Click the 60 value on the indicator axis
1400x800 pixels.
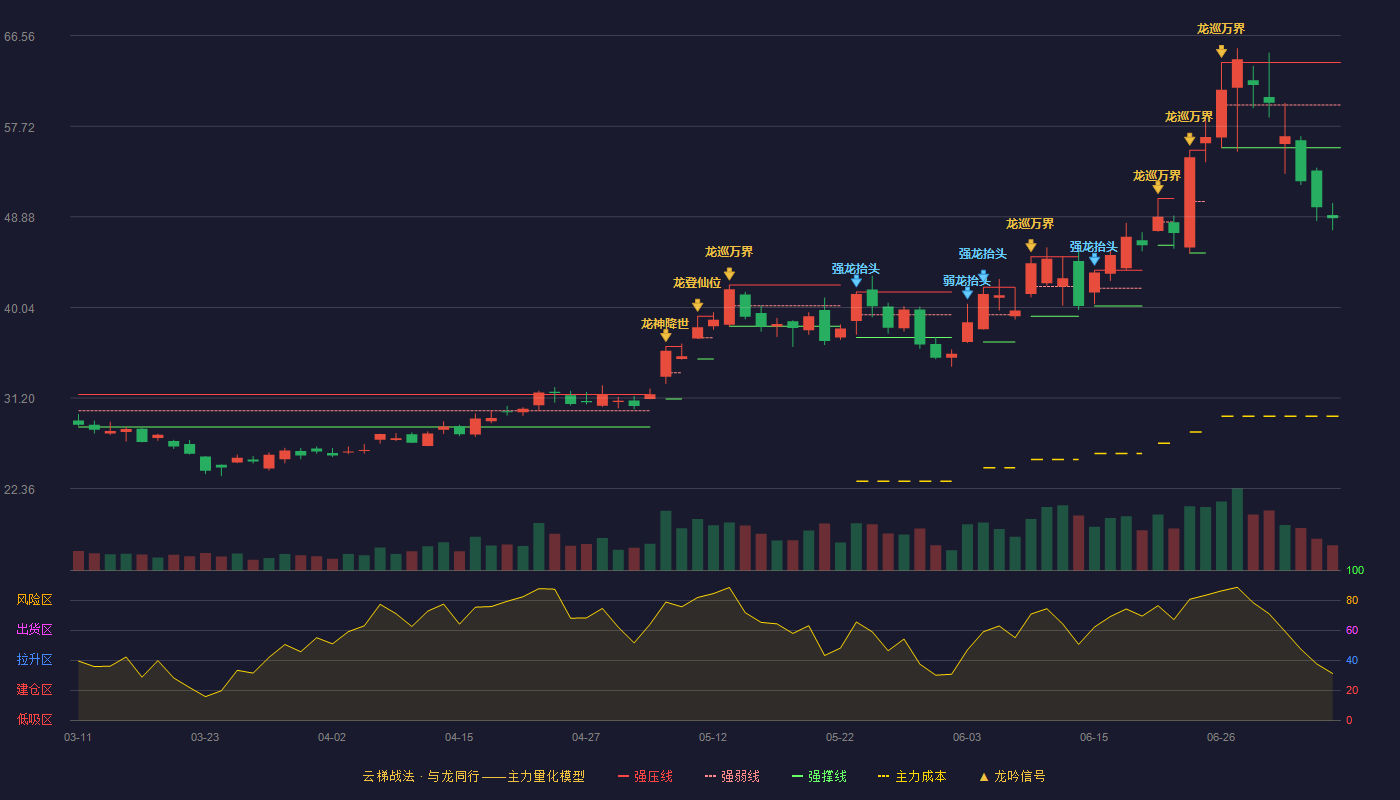[x=1352, y=630]
